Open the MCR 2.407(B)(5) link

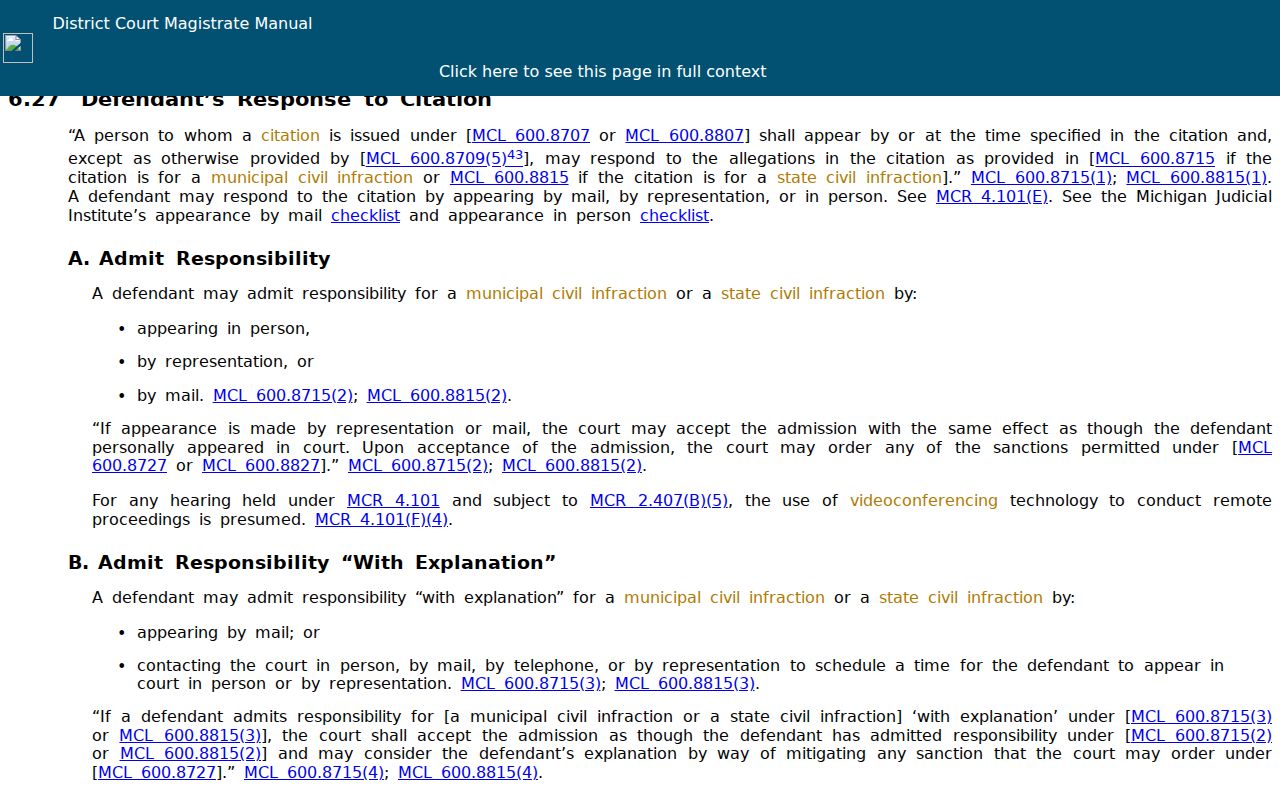659,501
